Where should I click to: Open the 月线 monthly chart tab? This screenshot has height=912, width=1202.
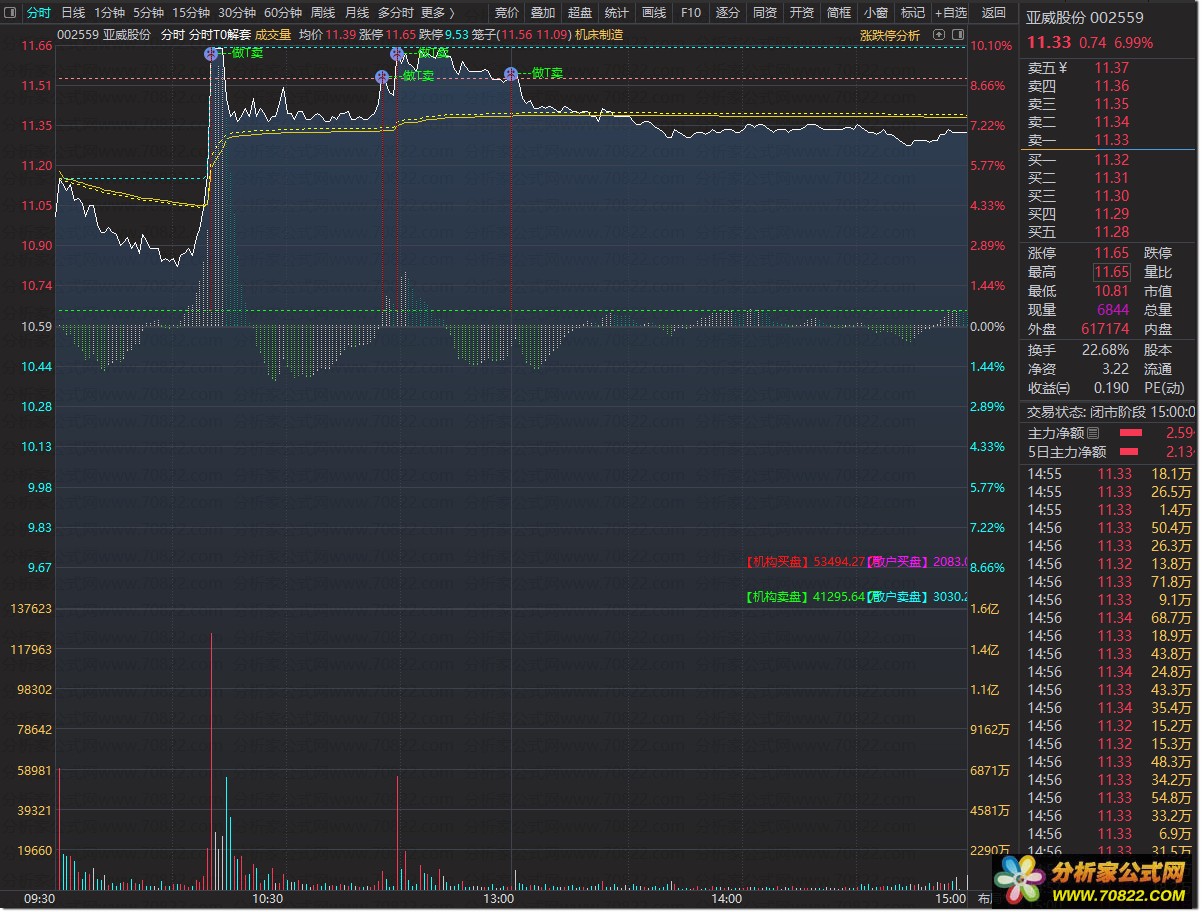click(357, 13)
